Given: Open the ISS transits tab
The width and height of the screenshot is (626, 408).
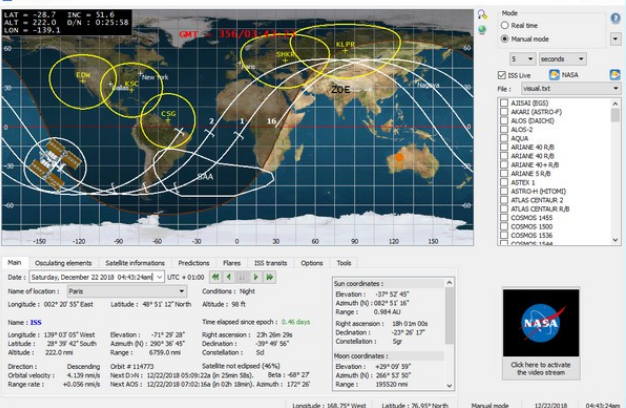Looking at the screenshot, I should [270, 263].
